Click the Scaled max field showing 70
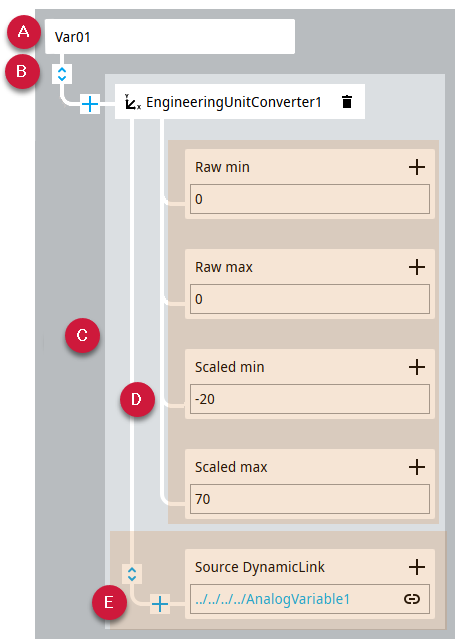Screen dimensions: 458x642 click(310, 499)
